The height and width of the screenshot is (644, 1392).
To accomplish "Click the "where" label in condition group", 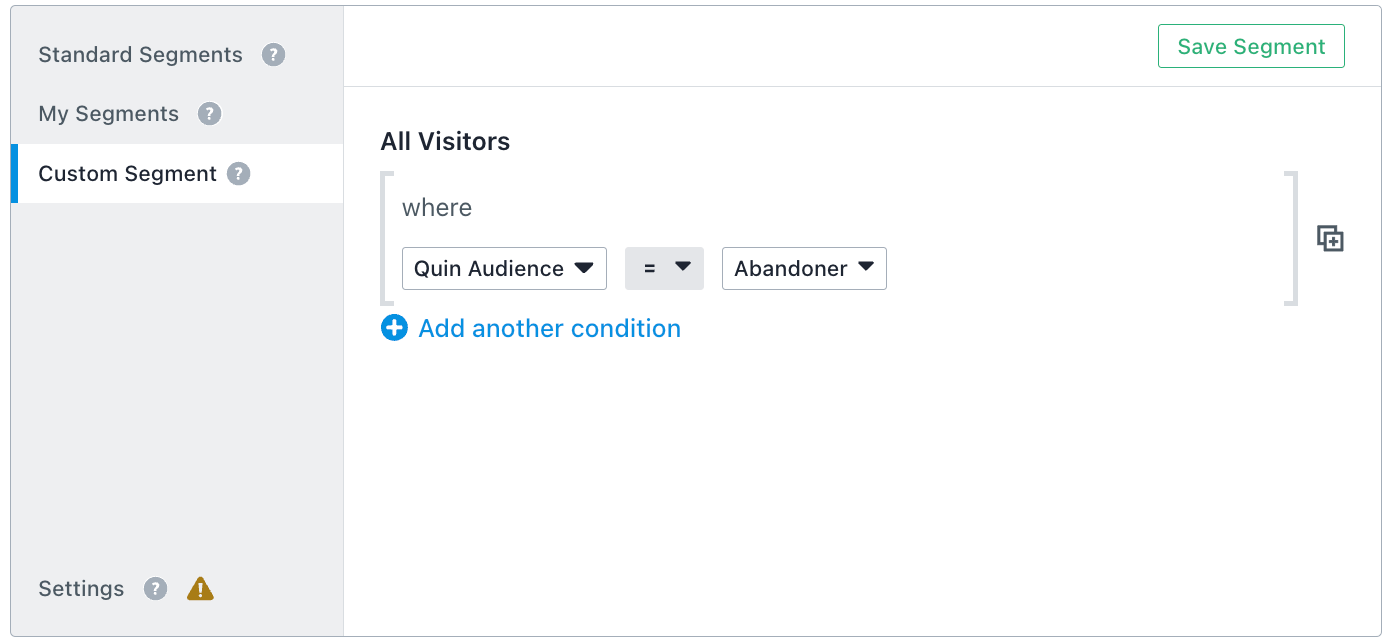I will (437, 208).
